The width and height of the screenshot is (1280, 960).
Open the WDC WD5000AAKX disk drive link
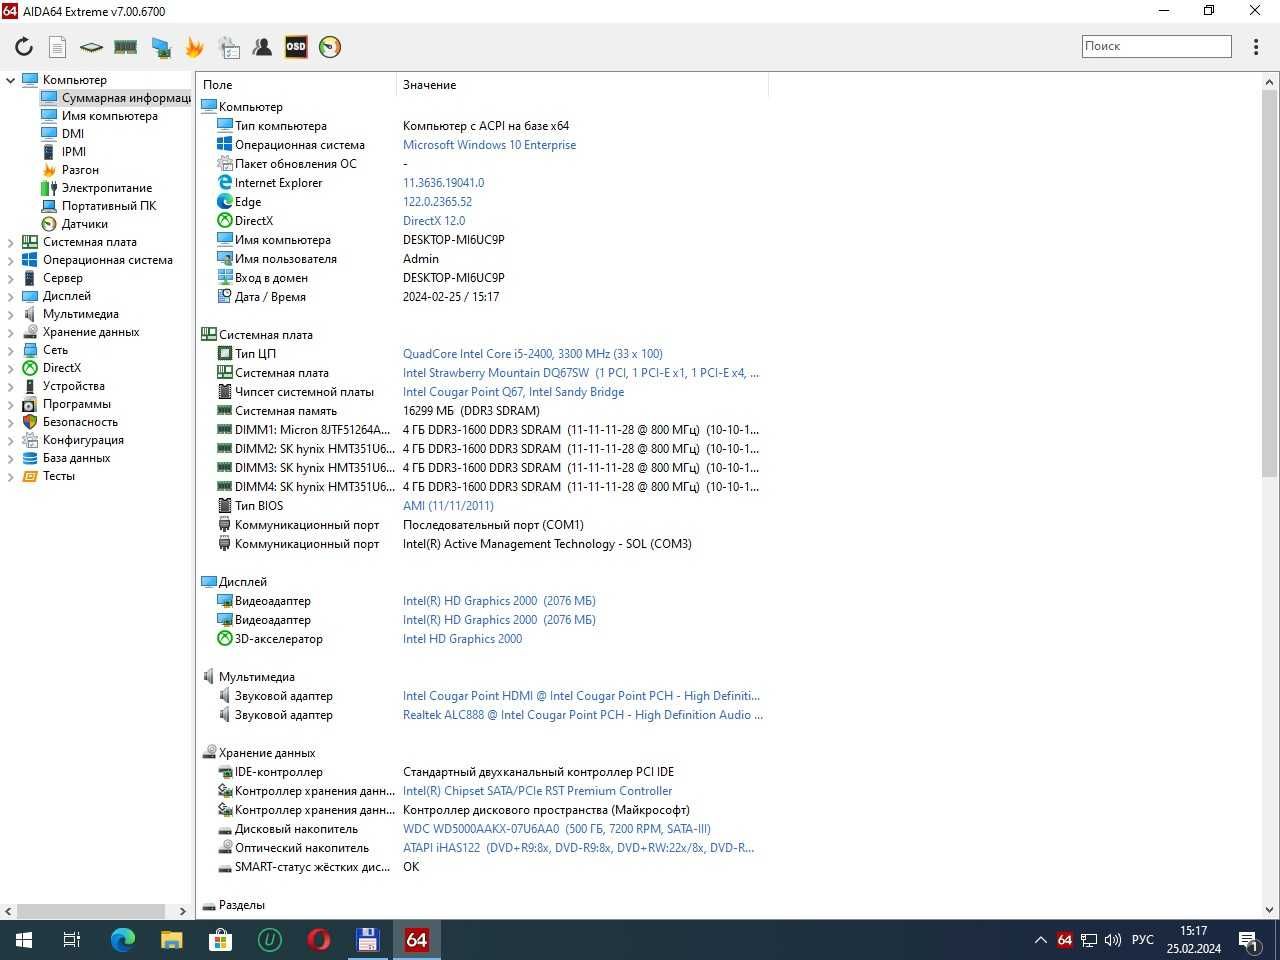(x=557, y=829)
